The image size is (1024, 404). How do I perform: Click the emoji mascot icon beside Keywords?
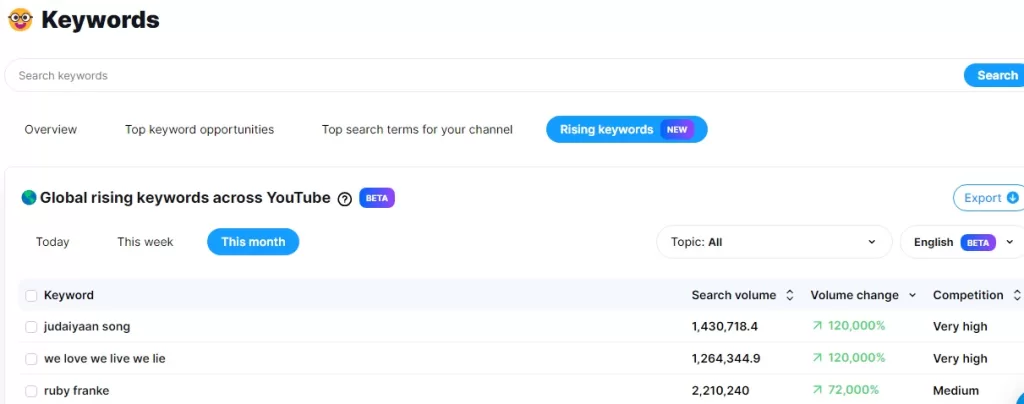(x=20, y=20)
